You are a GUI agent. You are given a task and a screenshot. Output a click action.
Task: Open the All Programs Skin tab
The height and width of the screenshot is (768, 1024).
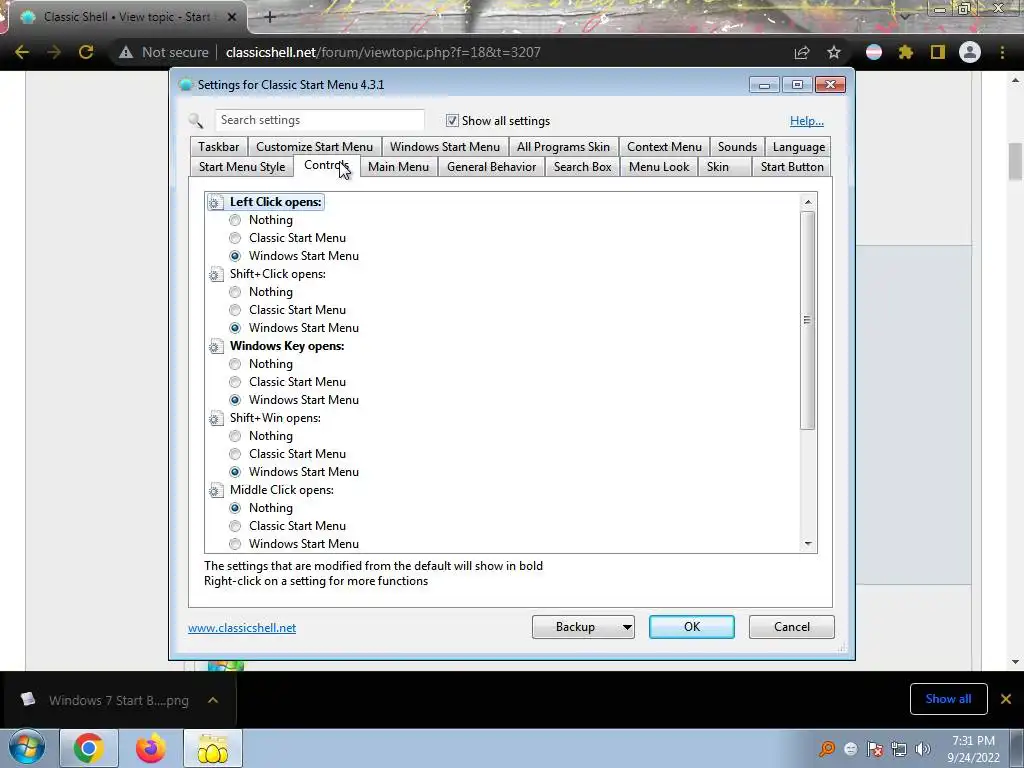pyautogui.click(x=563, y=147)
